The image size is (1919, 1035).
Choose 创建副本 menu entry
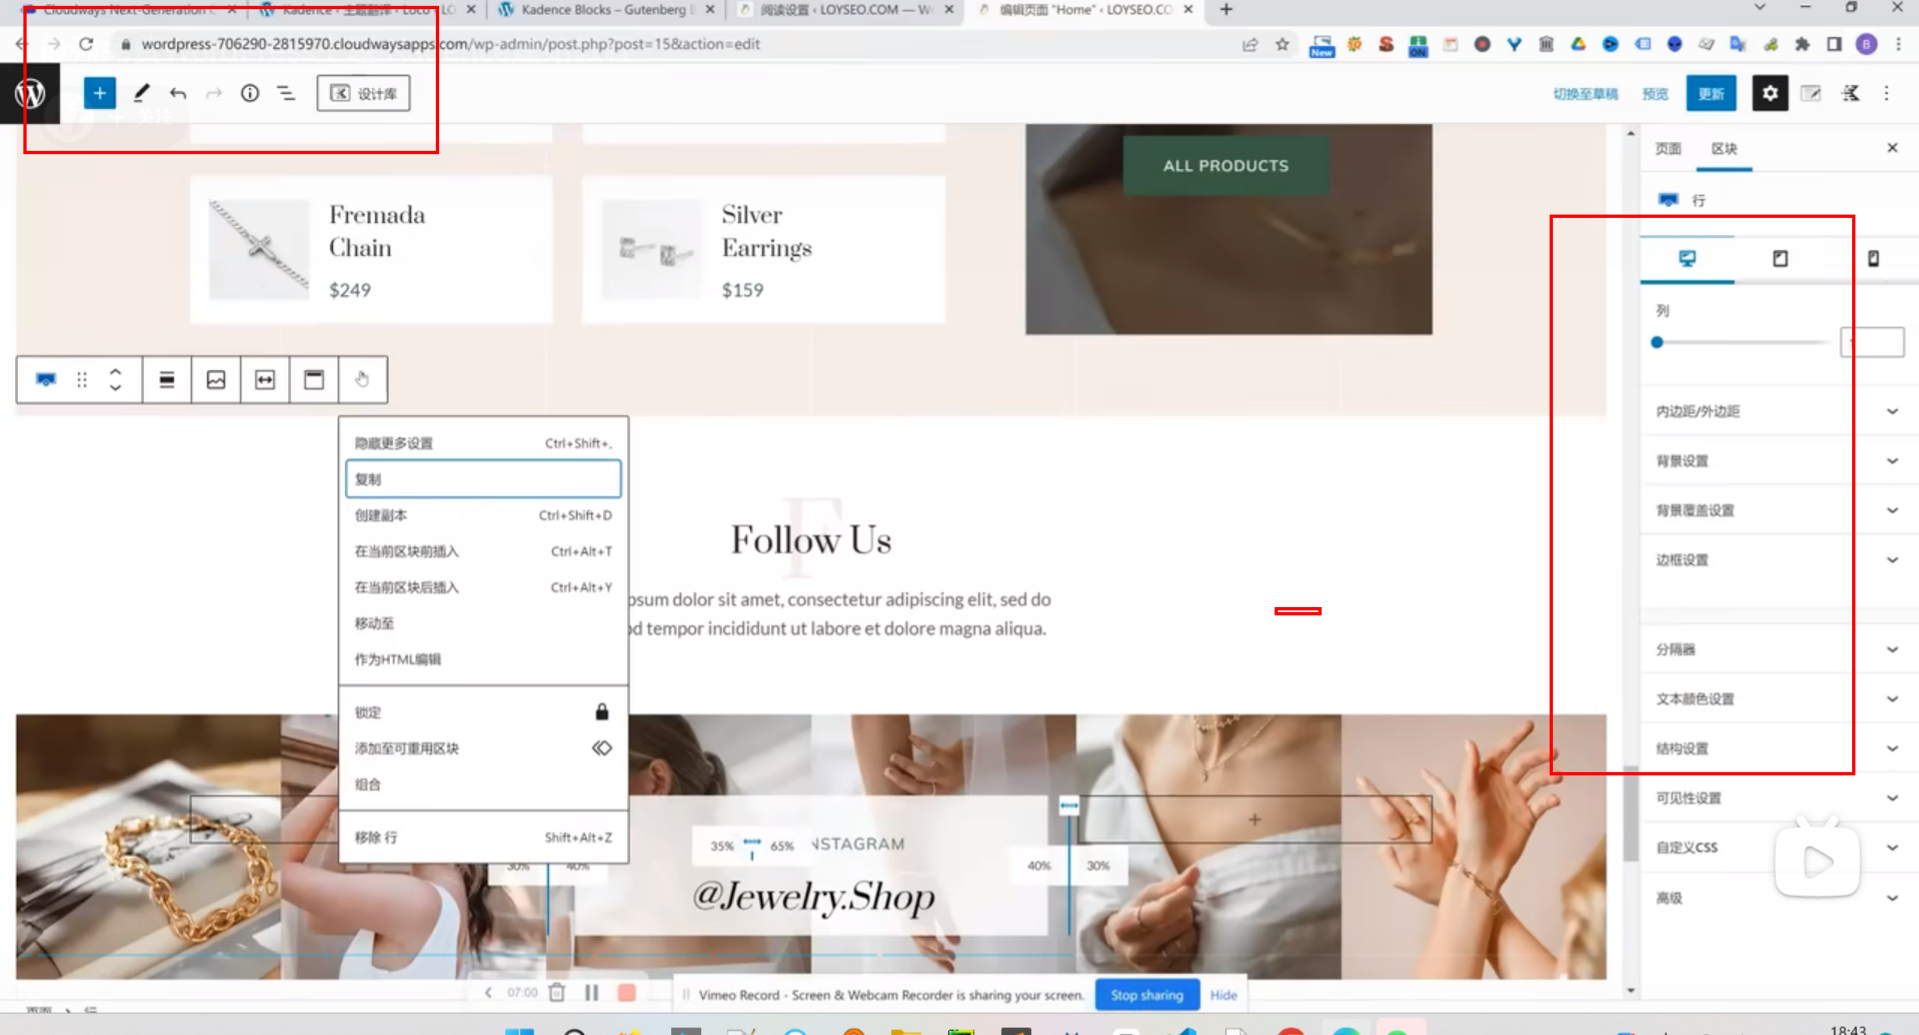[483, 515]
